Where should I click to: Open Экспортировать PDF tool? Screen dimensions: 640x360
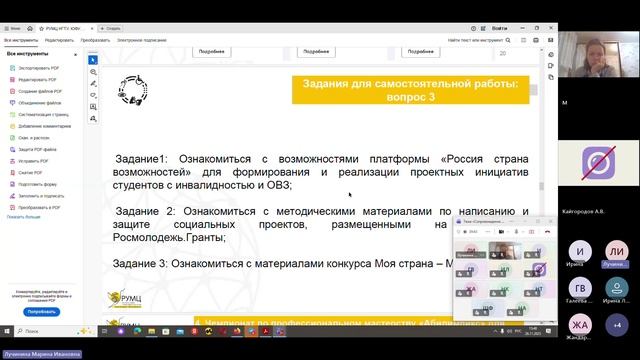35,68
